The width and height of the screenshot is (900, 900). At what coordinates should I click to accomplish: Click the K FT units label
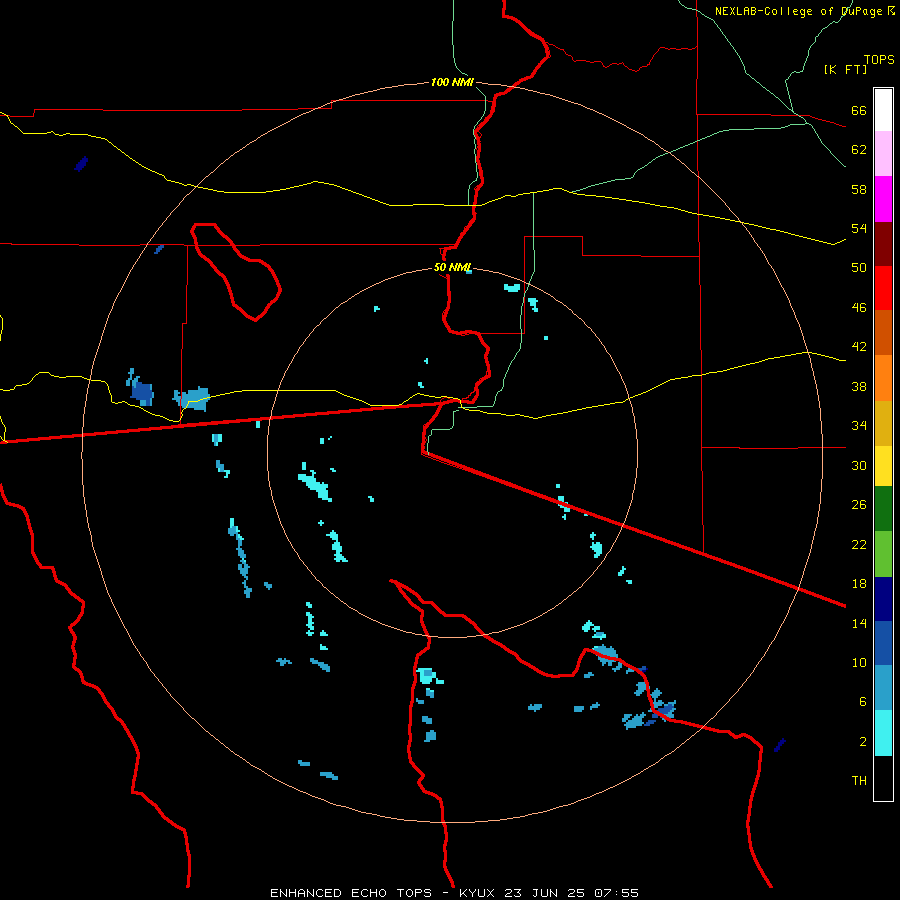845,69
